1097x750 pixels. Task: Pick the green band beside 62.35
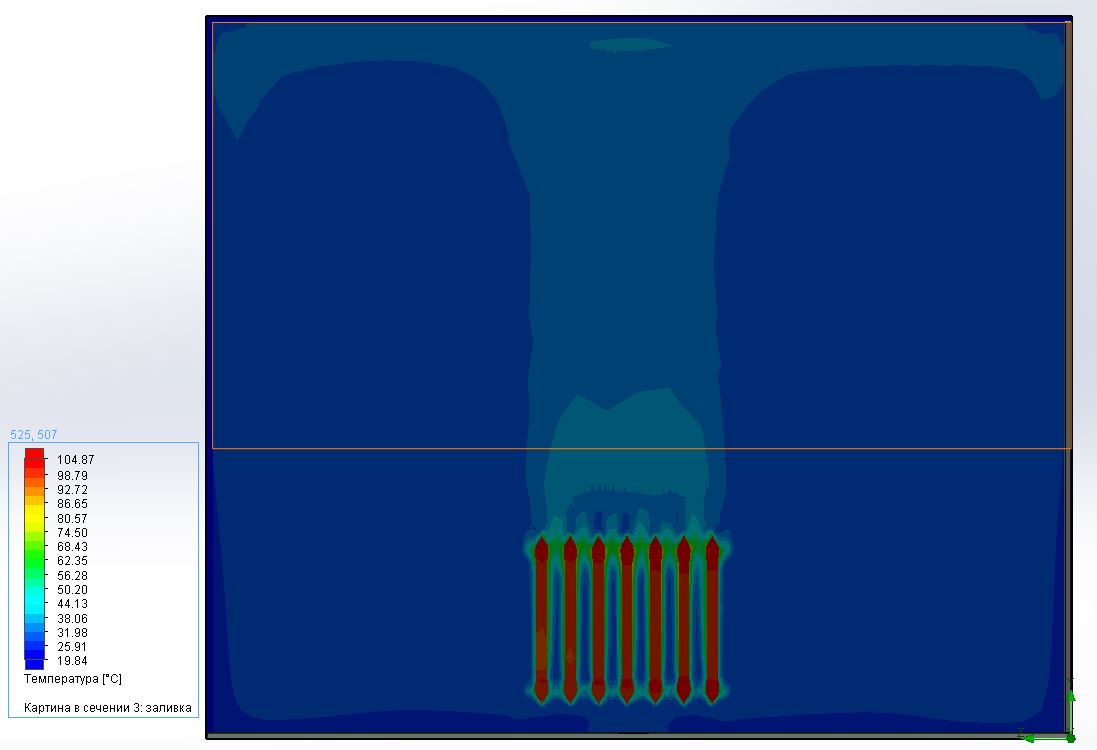pyautogui.click(x=34, y=561)
